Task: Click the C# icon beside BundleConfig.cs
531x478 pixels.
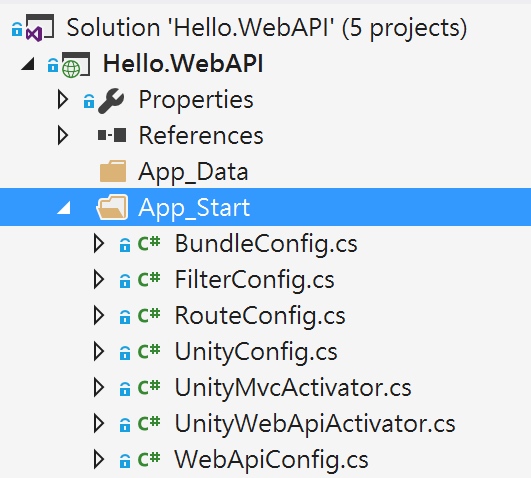Action: [149, 243]
